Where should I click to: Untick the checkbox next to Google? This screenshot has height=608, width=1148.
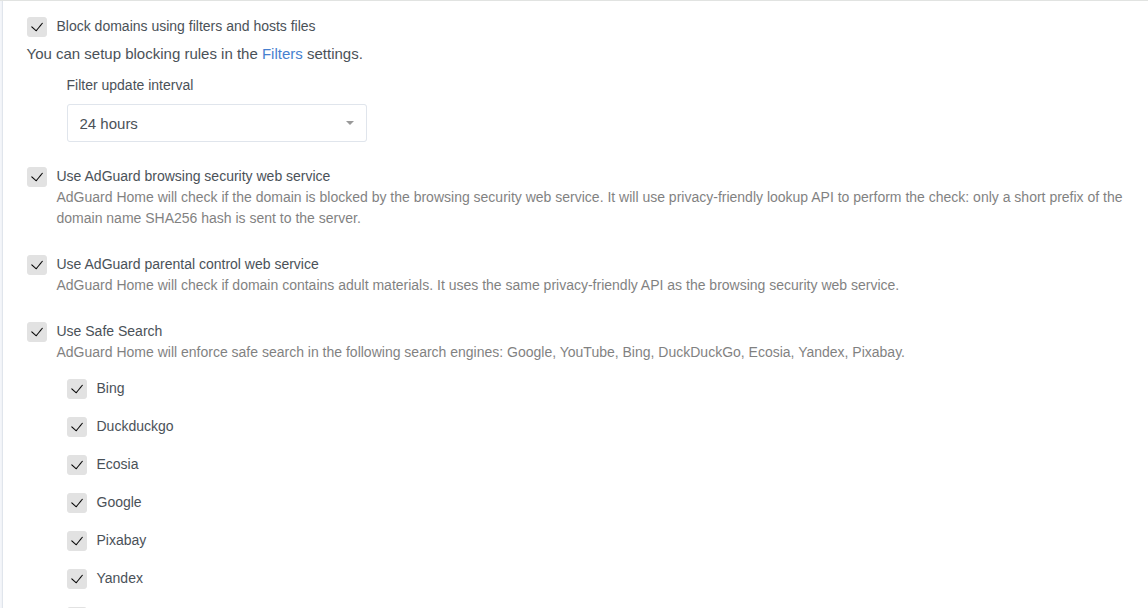coord(77,503)
